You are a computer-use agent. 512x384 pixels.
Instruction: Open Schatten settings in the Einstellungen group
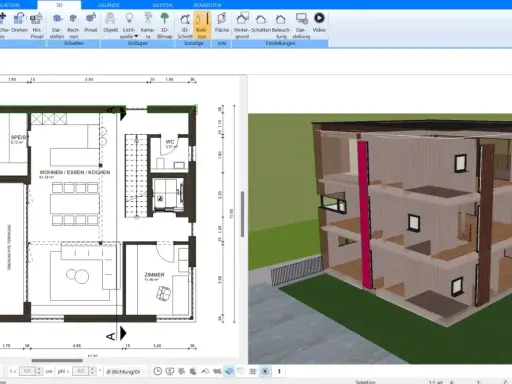(x=261, y=23)
